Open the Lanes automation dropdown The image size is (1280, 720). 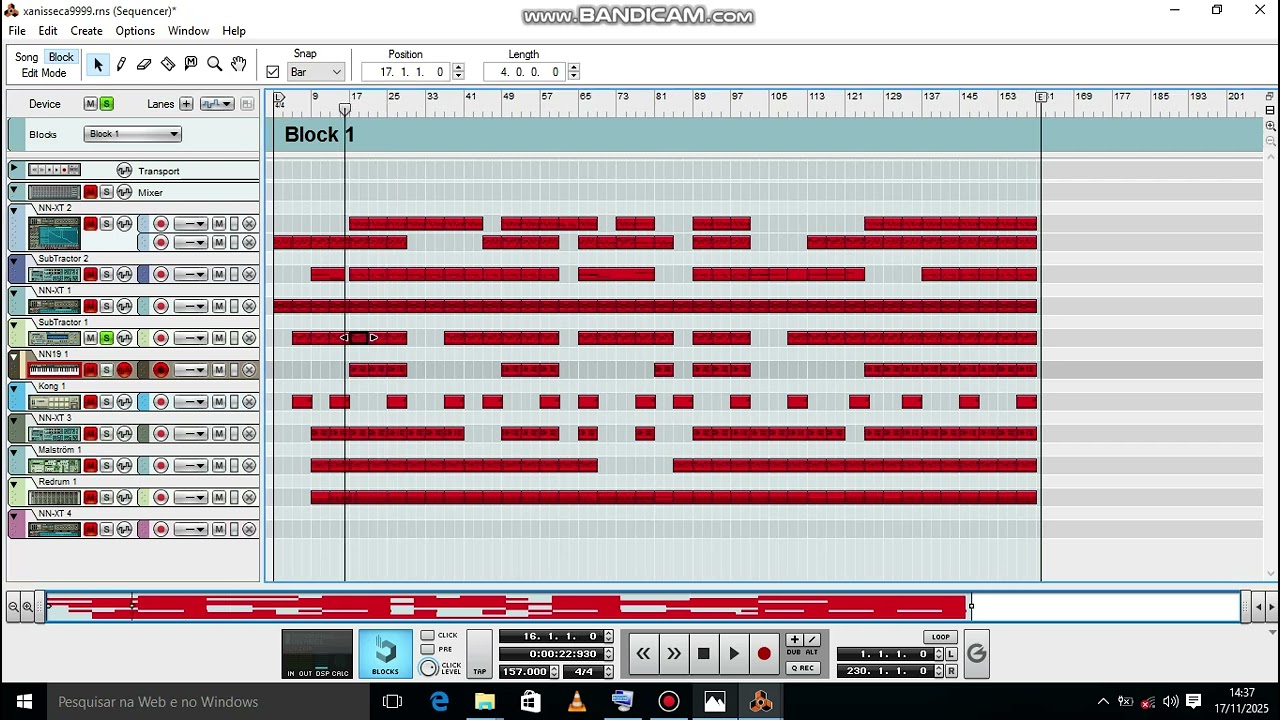point(216,104)
